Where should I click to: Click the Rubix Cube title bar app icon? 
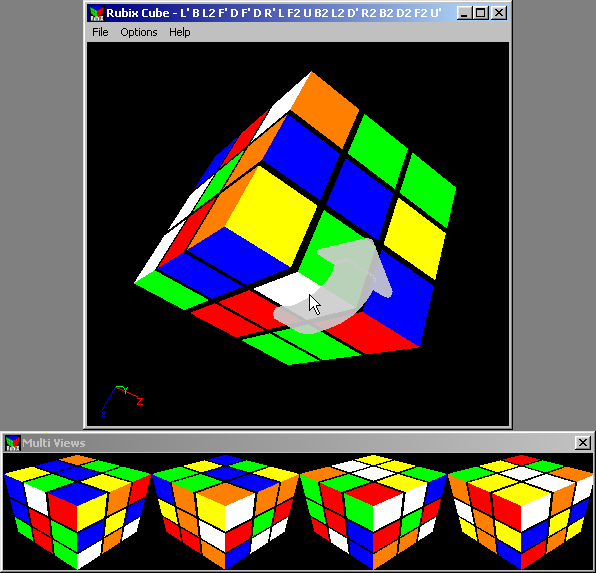96,13
